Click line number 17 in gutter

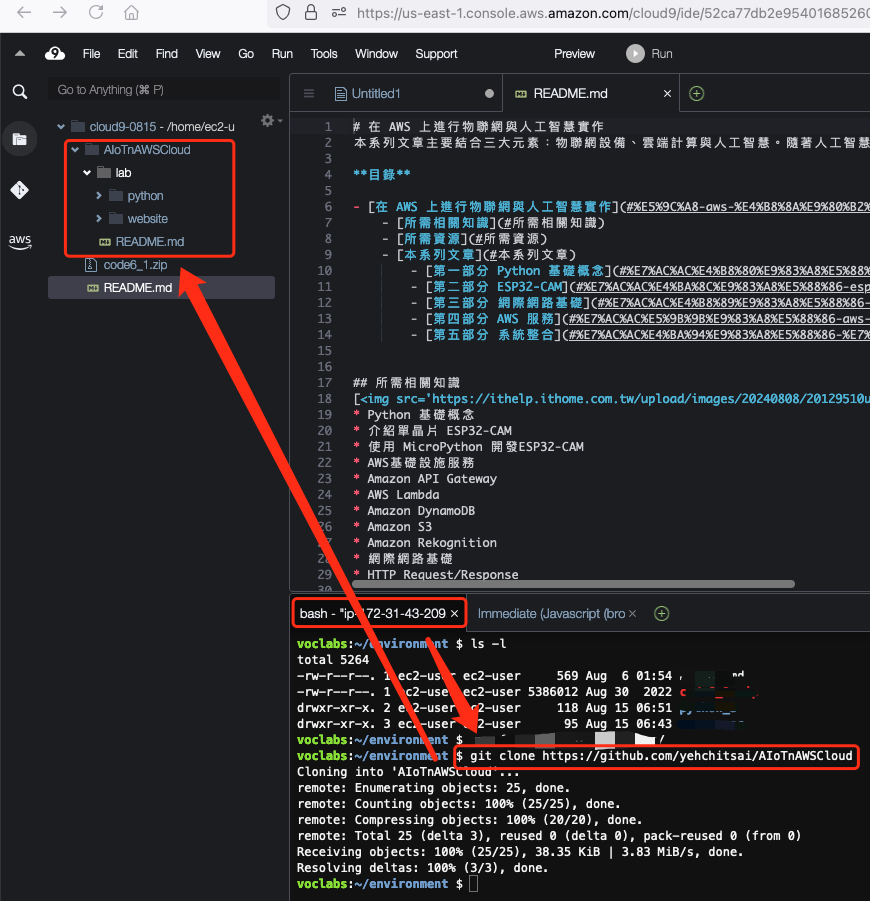click(325, 383)
